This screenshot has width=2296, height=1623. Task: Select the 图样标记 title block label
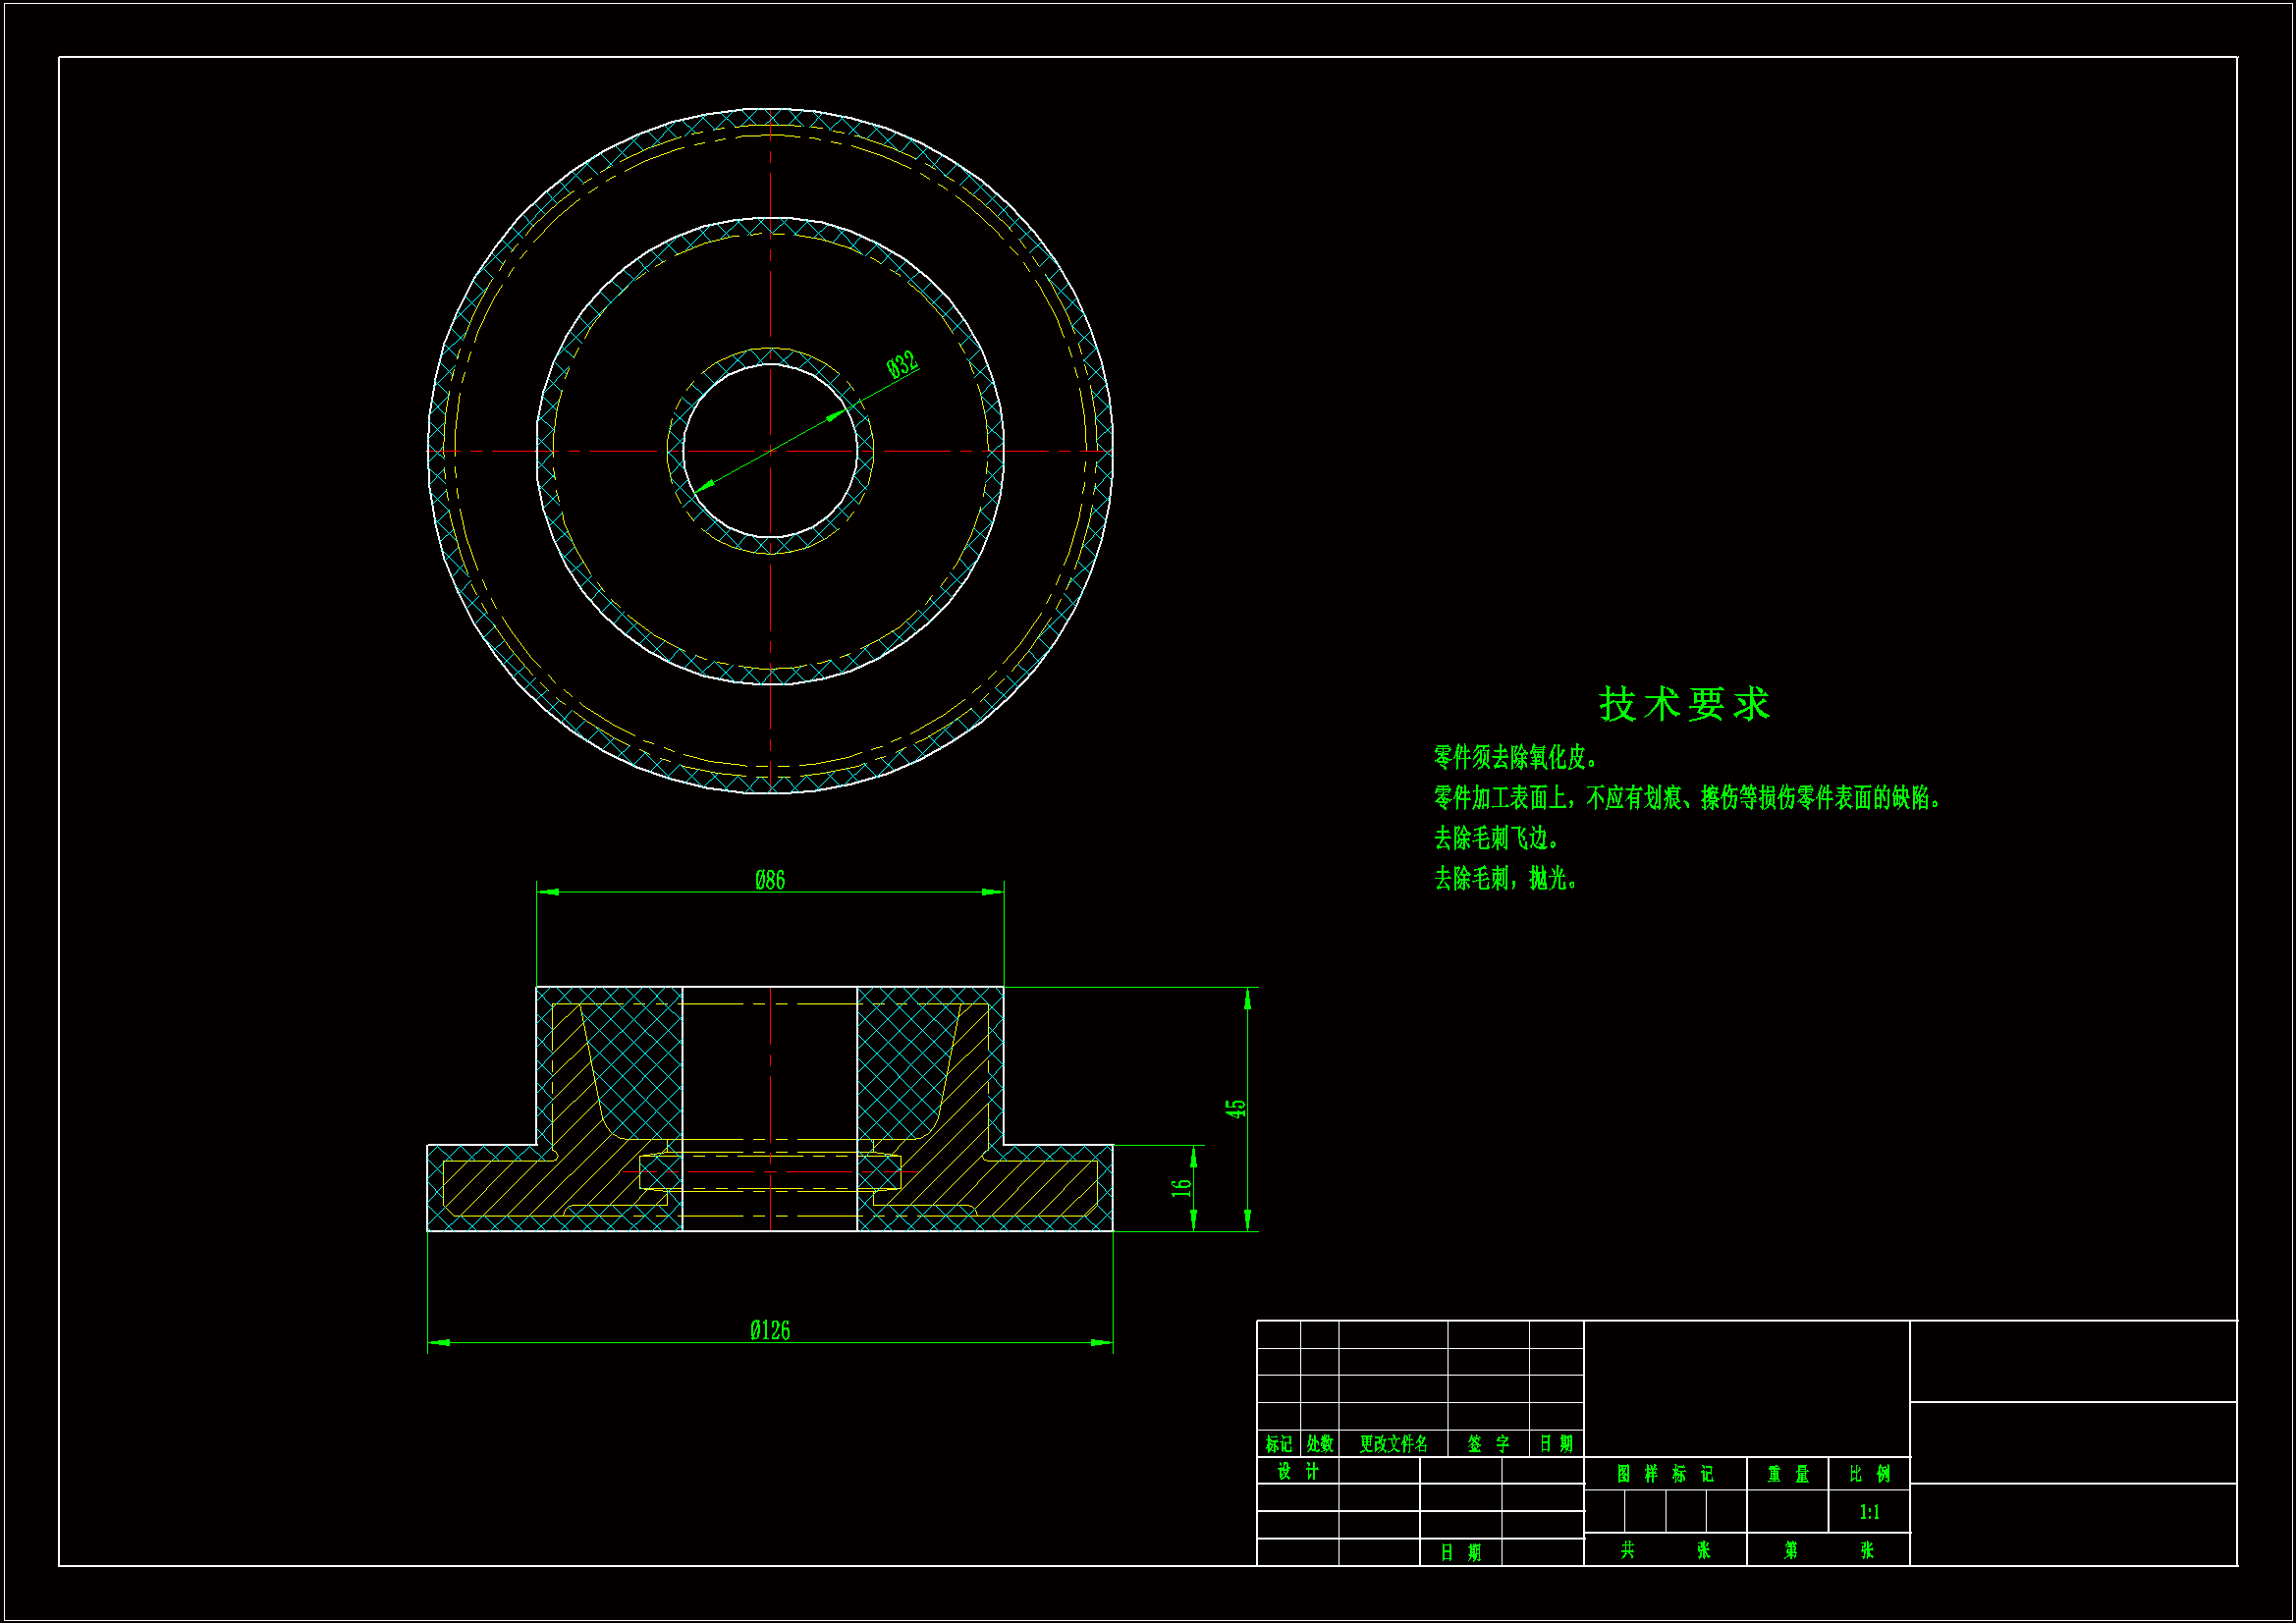1665,1473
